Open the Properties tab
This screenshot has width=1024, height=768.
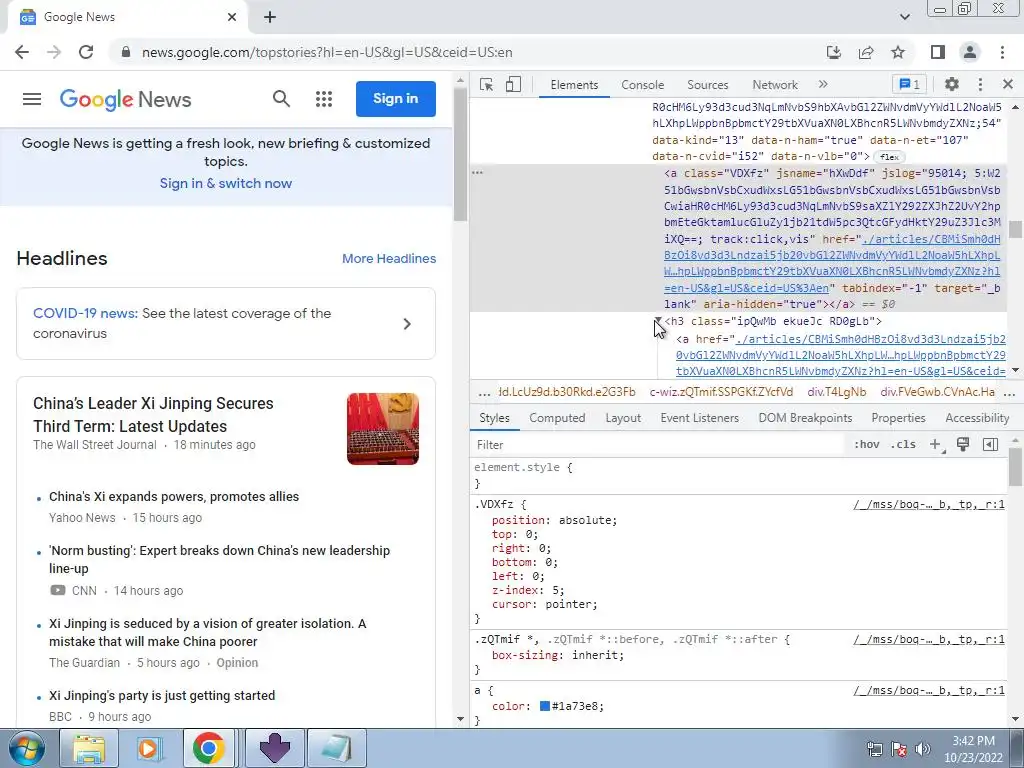tap(898, 418)
